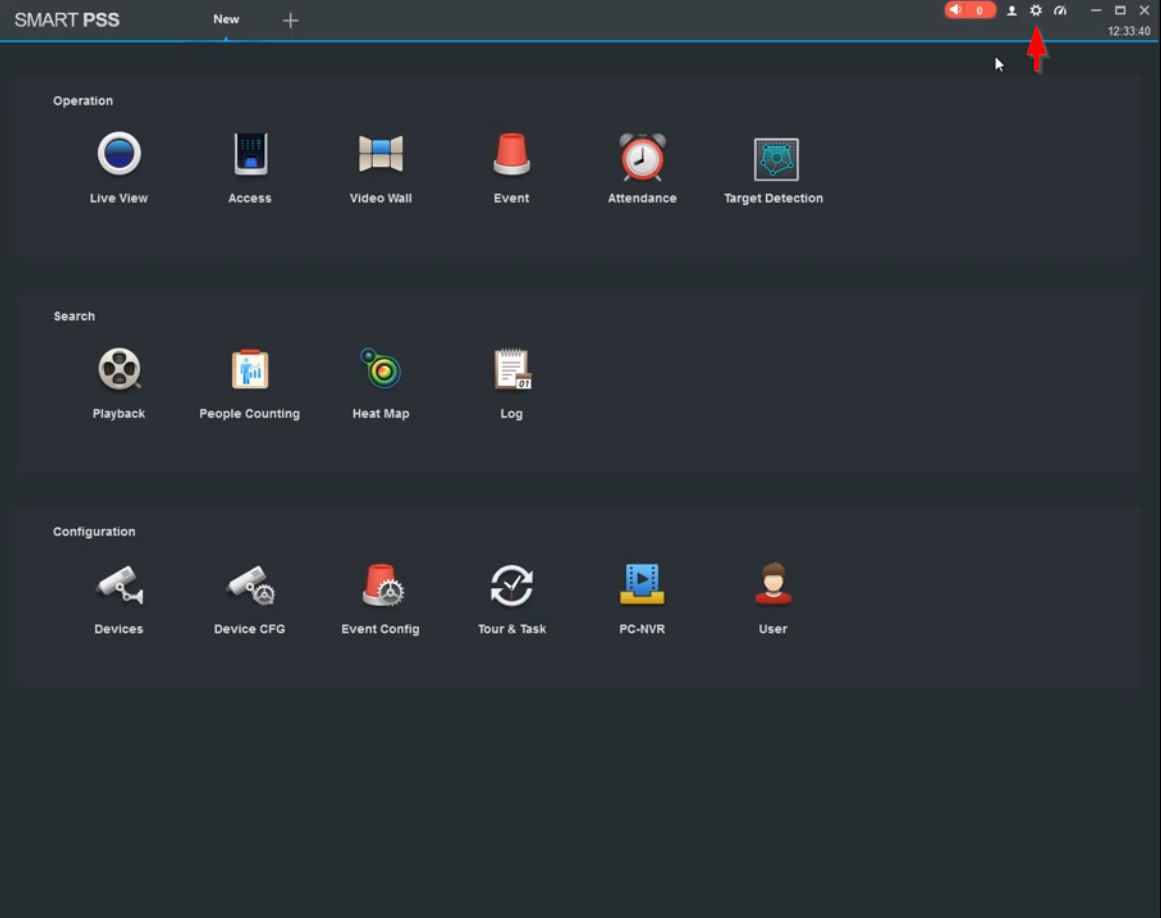This screenshot has height=918, width=1161.
Task: Open the Attendance clock module
Action: [642, 167]
